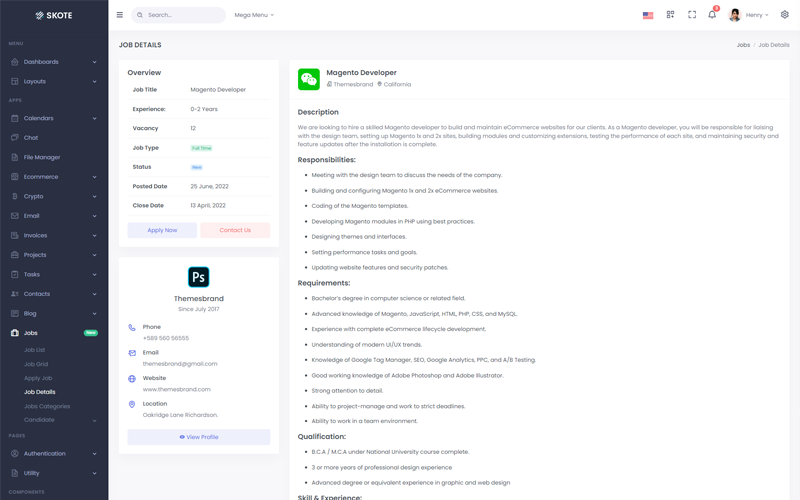Open the settings gear icon
The height and width of the screenshot is (500, 800).
[x=785, y=15]
